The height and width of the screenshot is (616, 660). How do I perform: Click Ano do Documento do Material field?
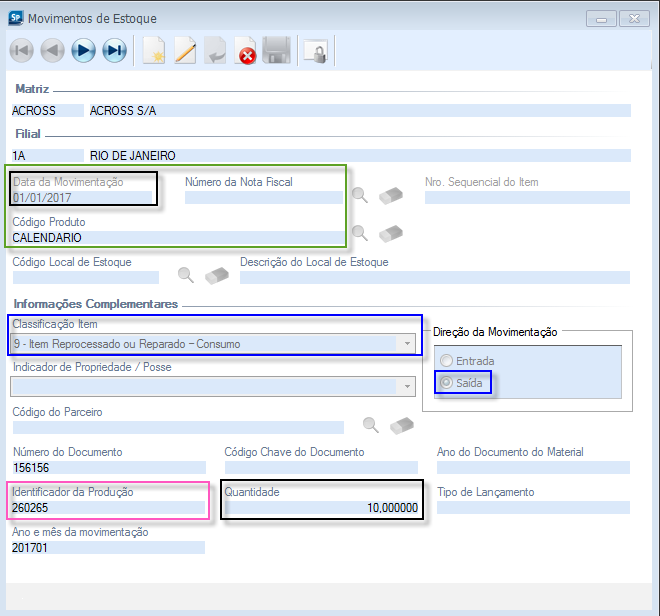533,467
